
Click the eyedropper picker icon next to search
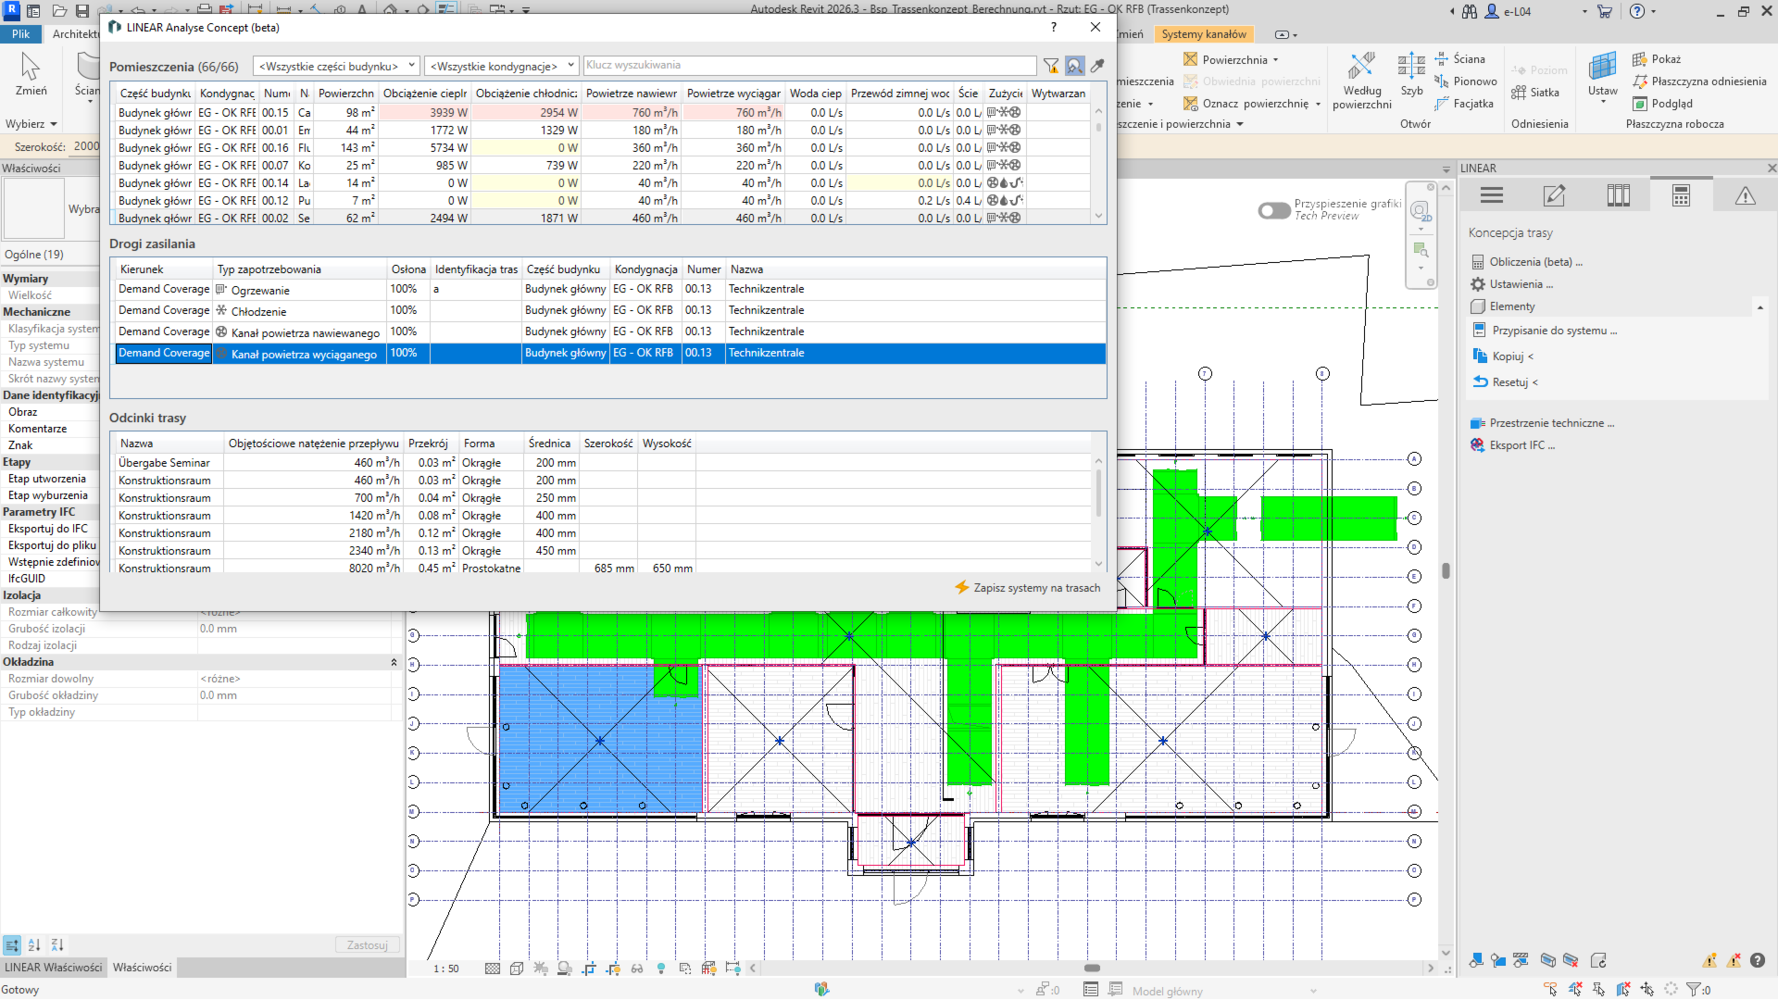click(1097, 66)
